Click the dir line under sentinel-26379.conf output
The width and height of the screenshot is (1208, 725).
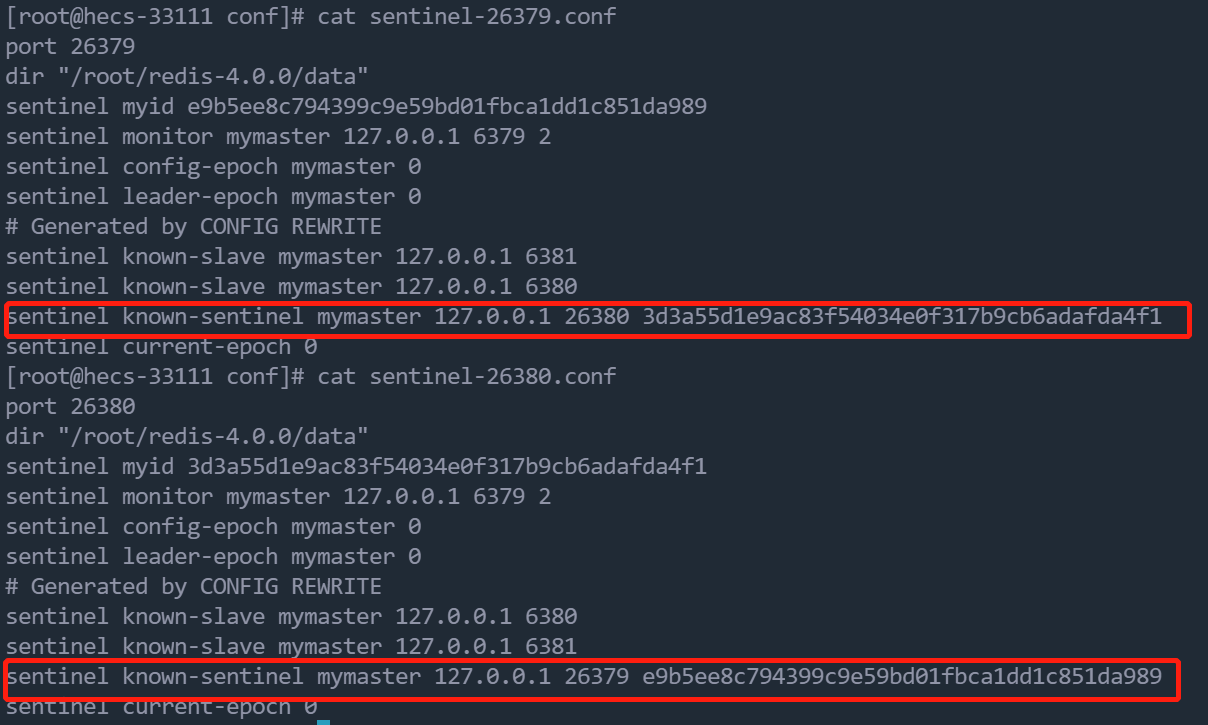(x=187, y=76)
